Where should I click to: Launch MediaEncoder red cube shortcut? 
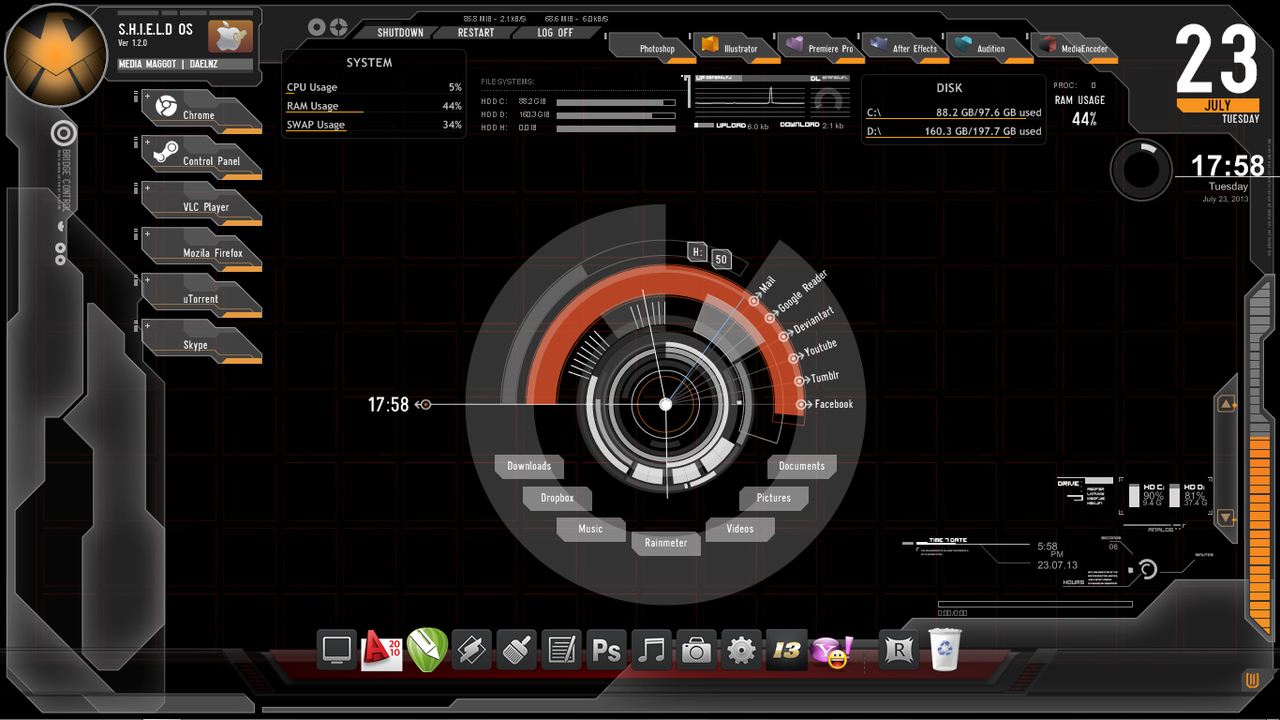click(x=1074, y=46)
